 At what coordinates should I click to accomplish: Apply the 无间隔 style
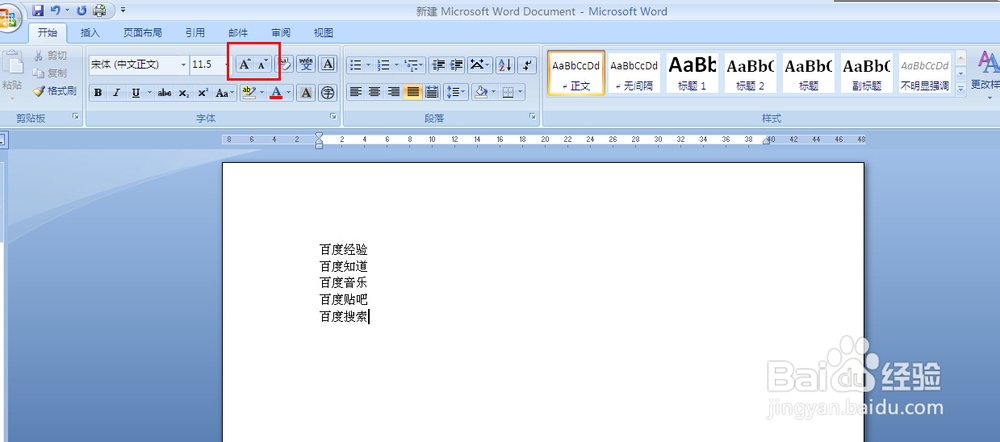click(634, 73)
